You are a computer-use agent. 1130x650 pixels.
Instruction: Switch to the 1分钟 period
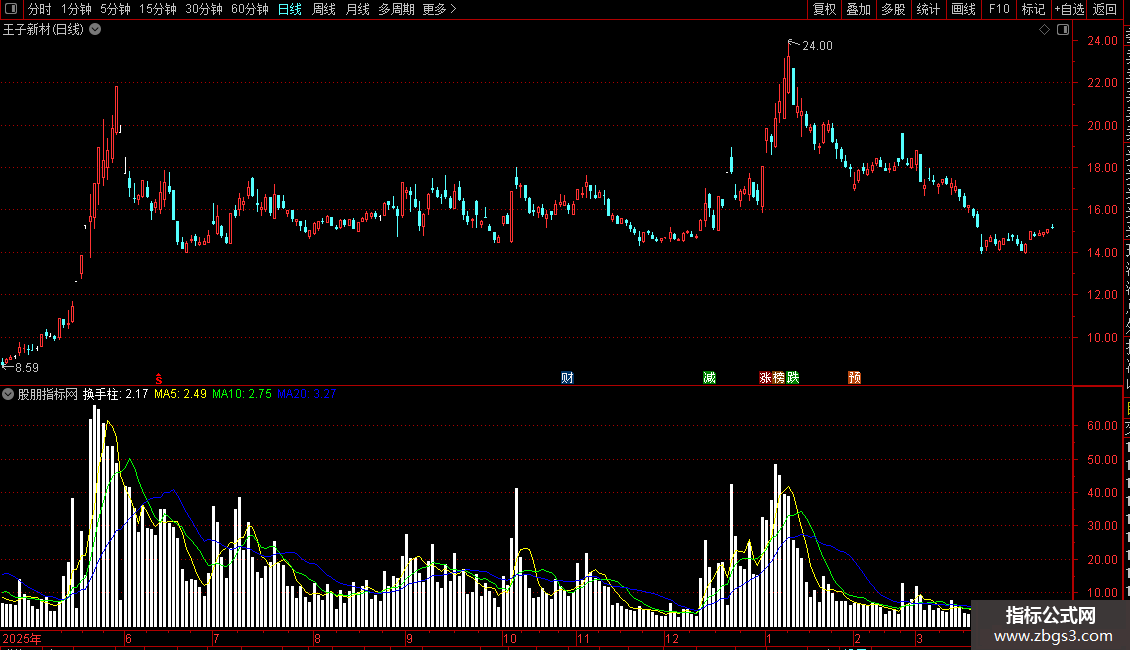[76, 9]
